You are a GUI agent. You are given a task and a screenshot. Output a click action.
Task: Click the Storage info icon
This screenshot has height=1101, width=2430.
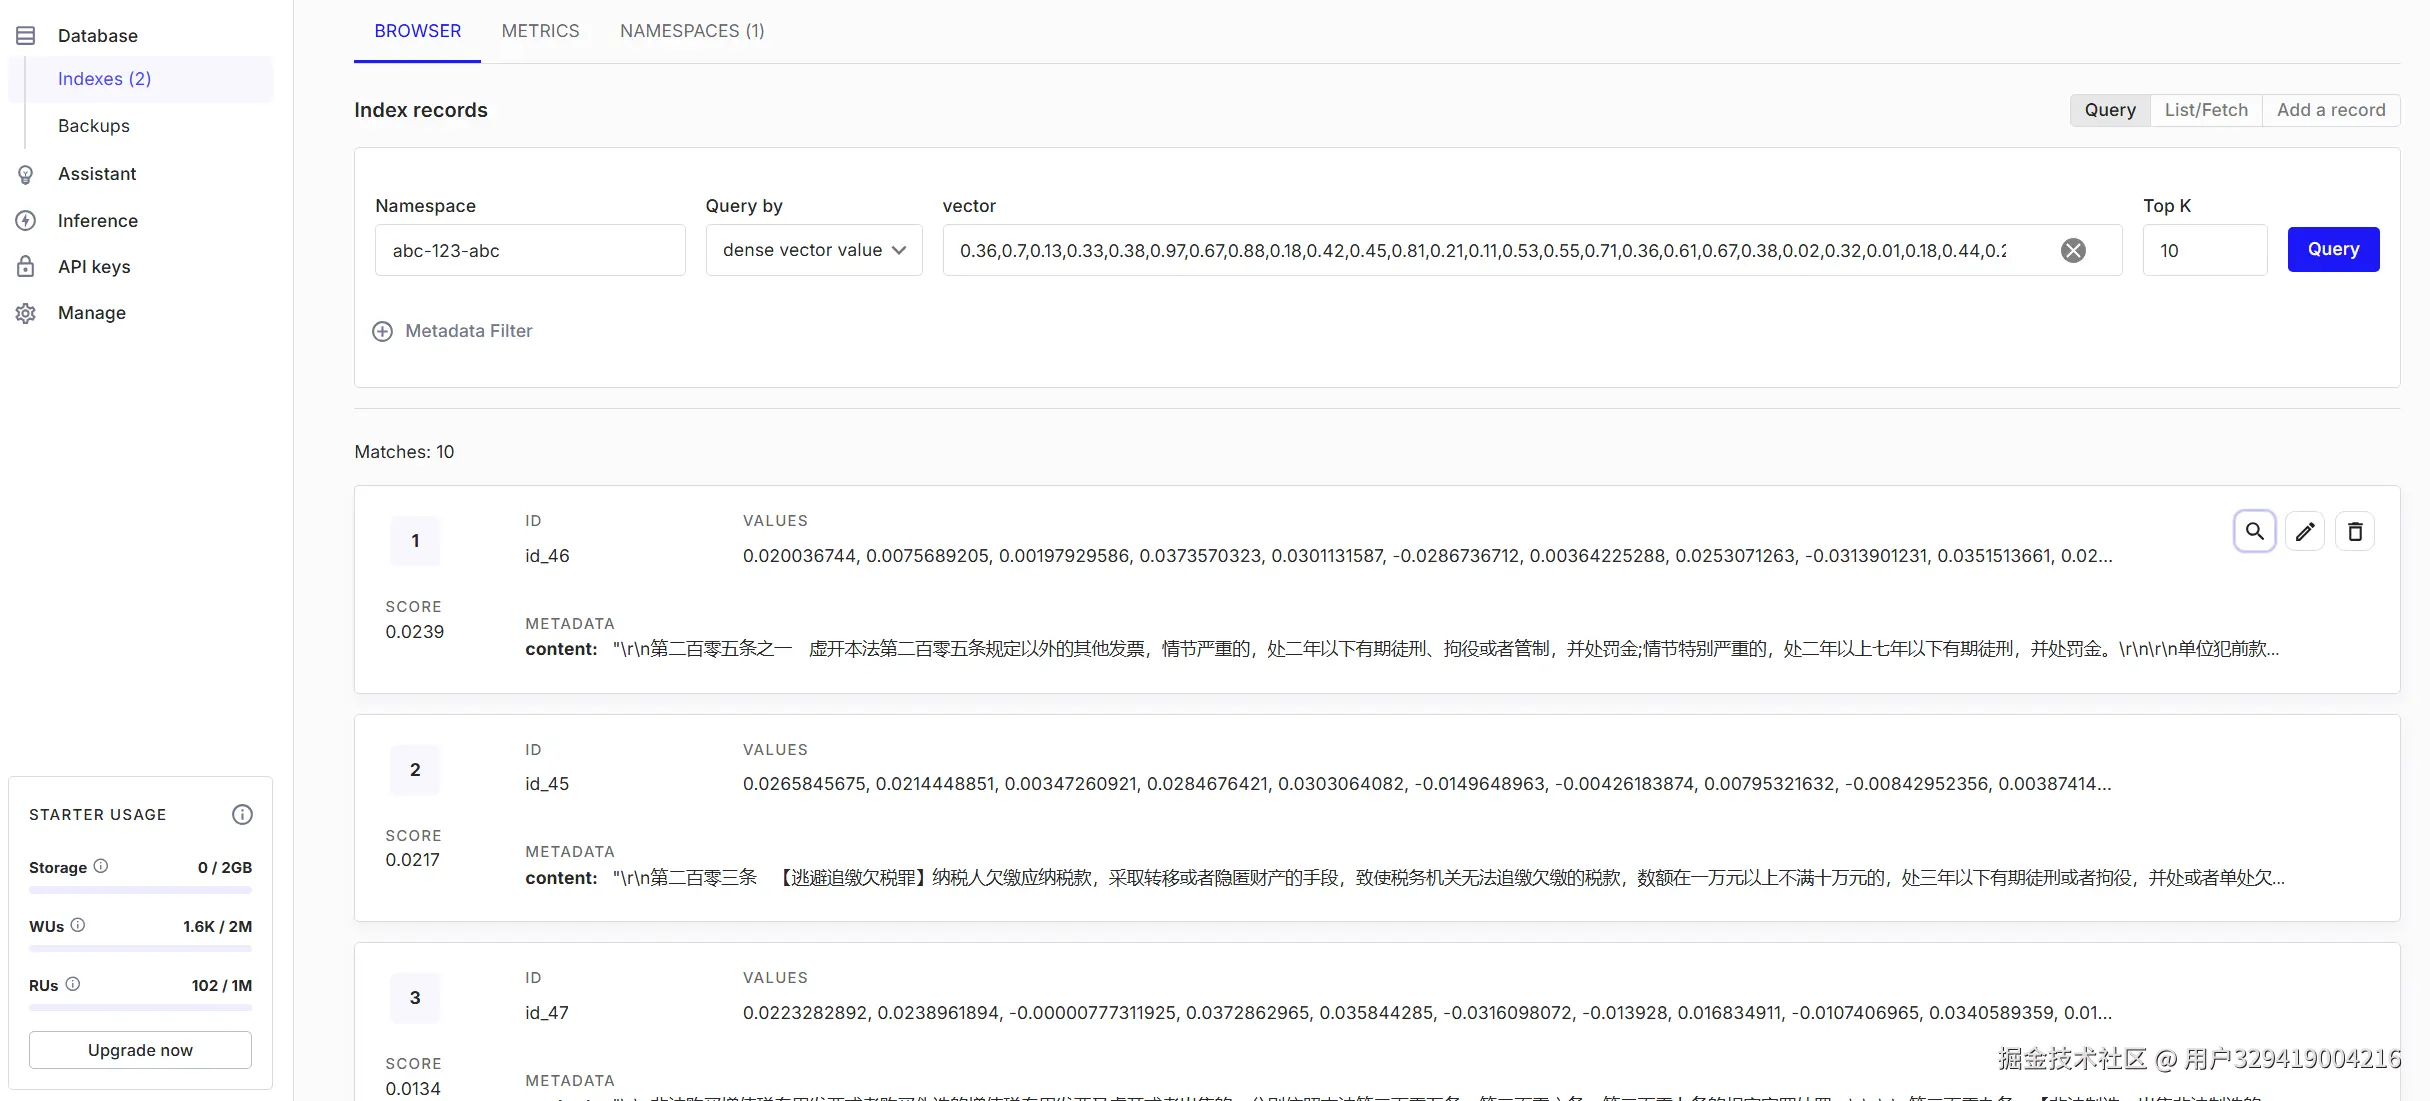(x=101, y=866)
